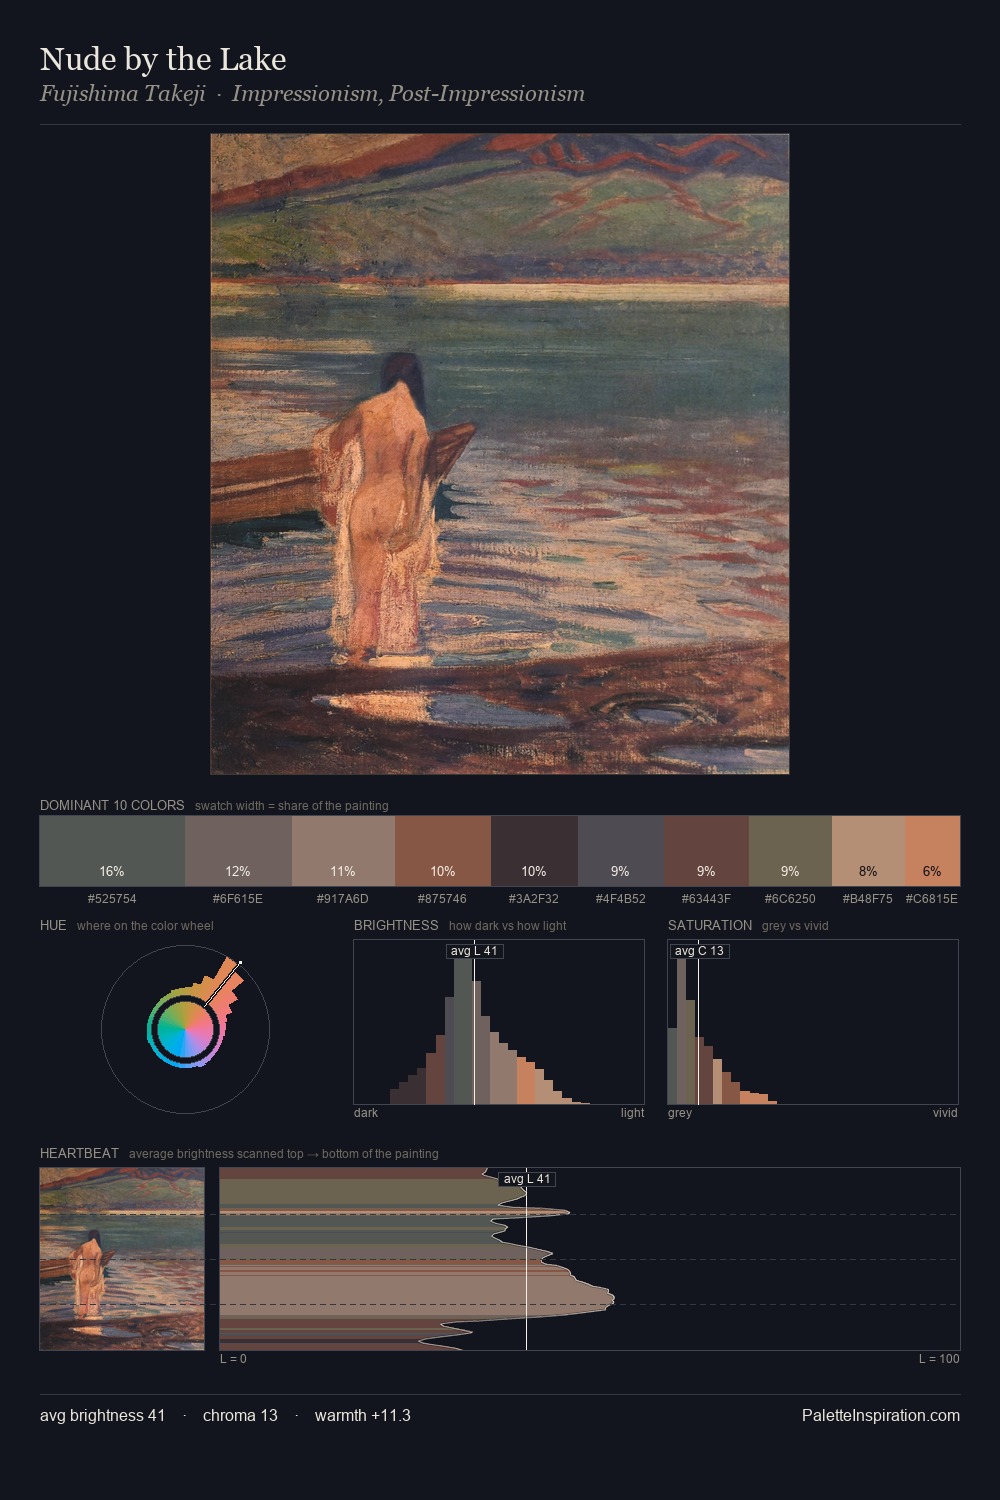Screen dimensions: 1000x1500
Task: Click hex code '#875746' label
Action: [443, 899]
